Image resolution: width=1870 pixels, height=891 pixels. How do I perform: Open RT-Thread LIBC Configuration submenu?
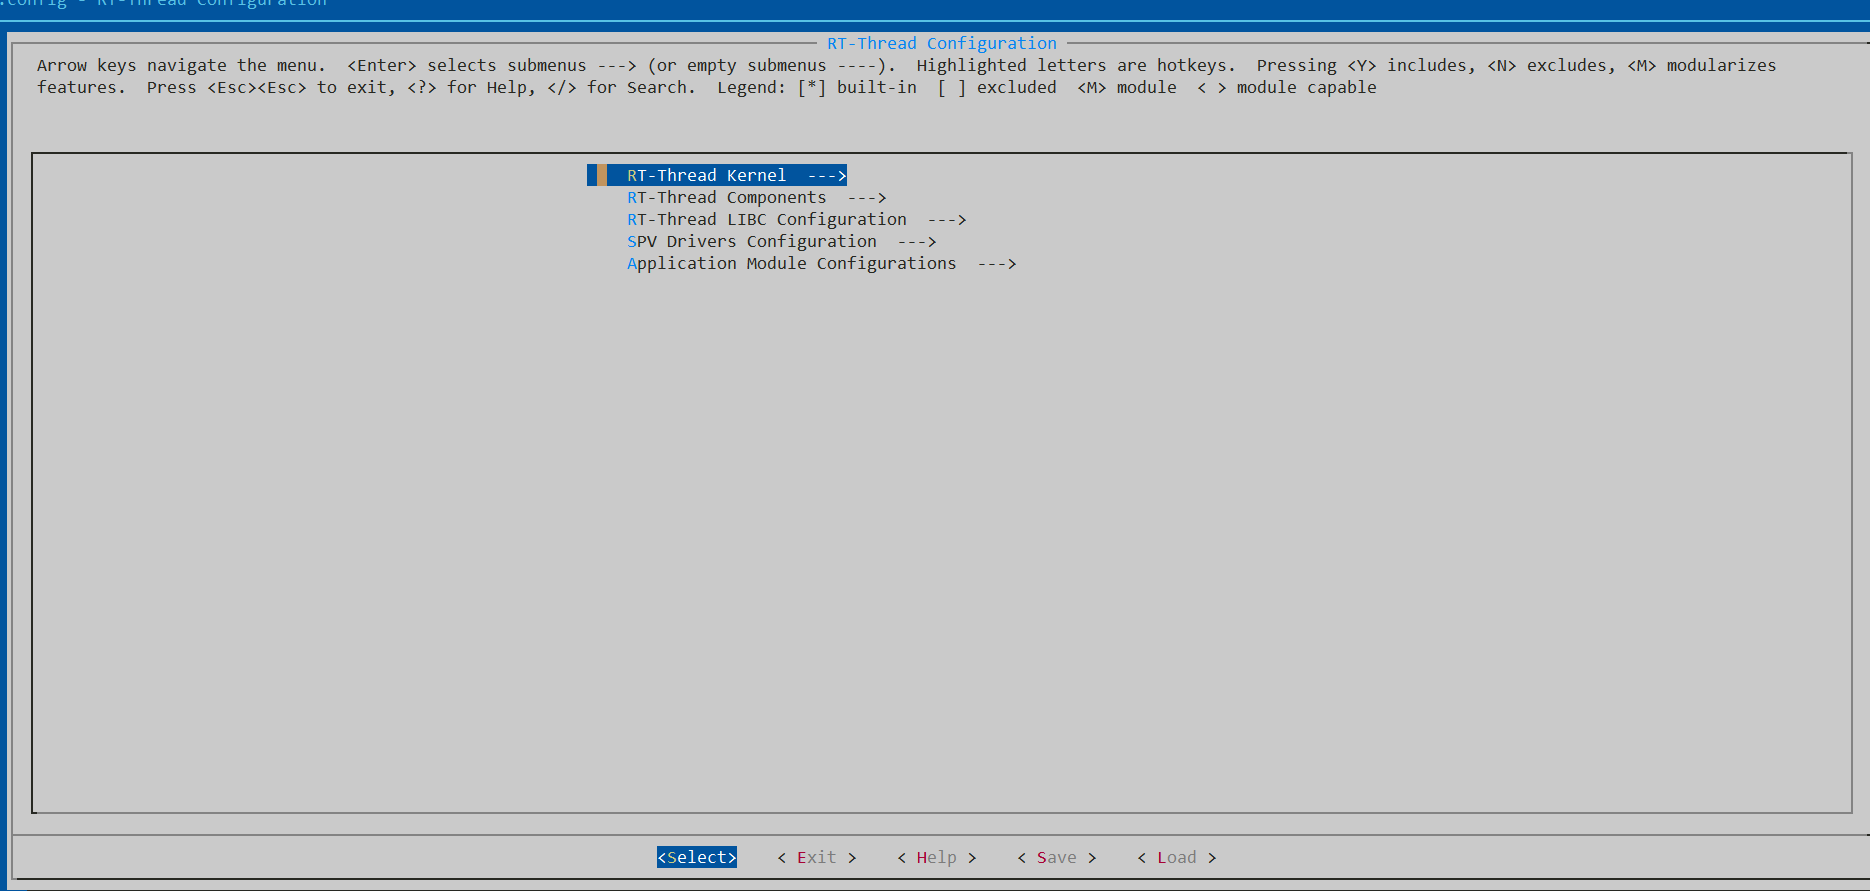pos(796,219)
